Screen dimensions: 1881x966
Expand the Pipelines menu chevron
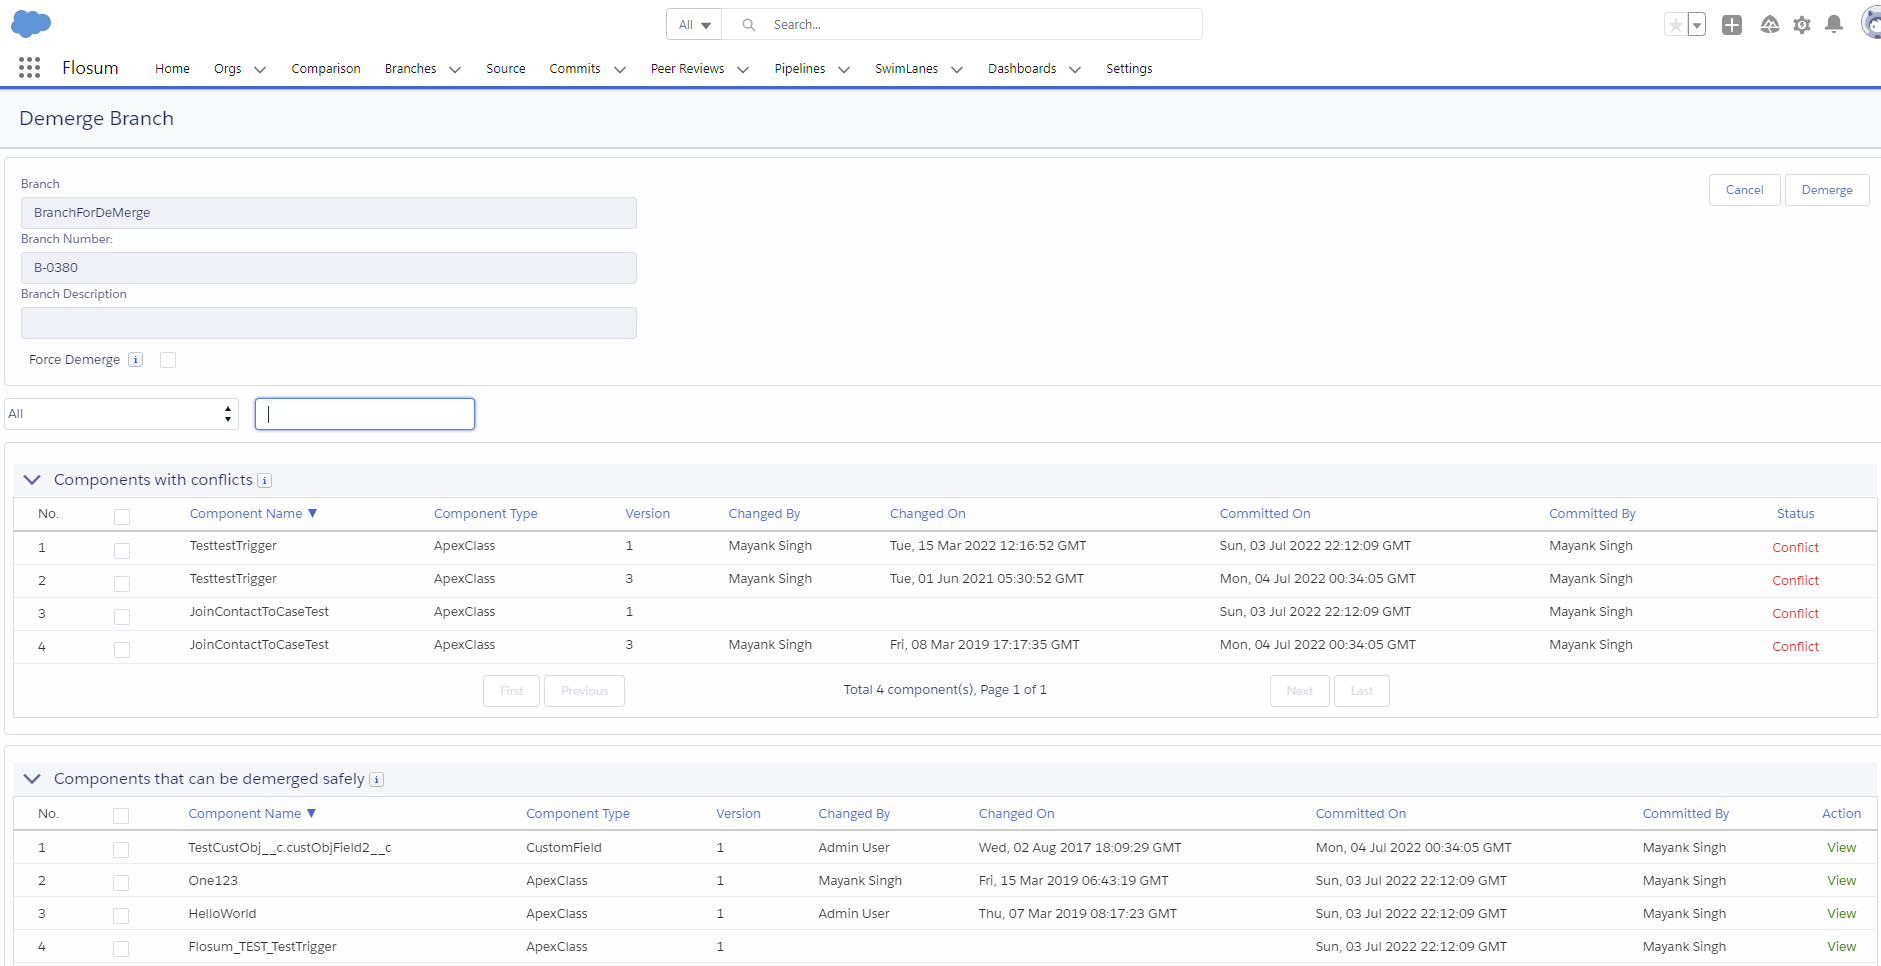click(x=844, y=69)
